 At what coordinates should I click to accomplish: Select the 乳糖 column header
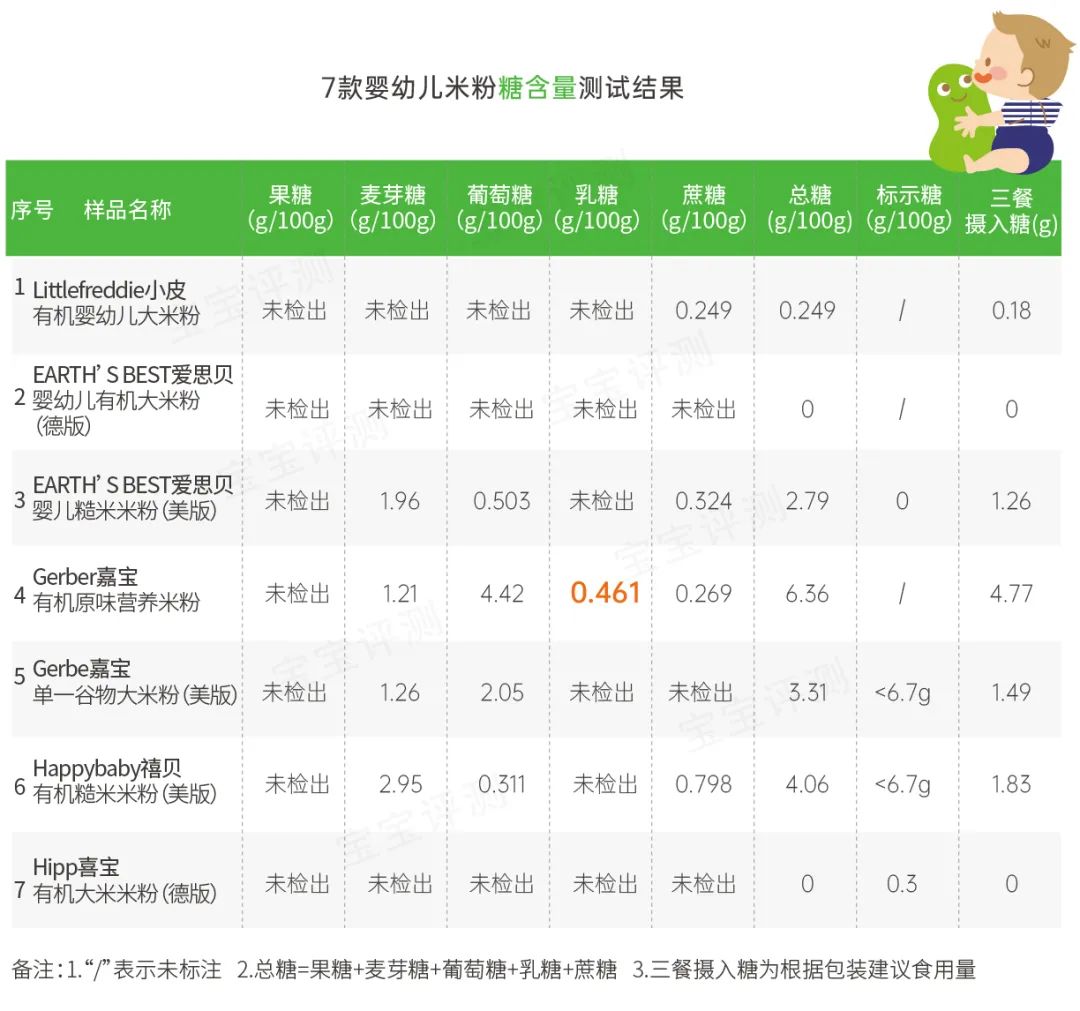(598, 208)
